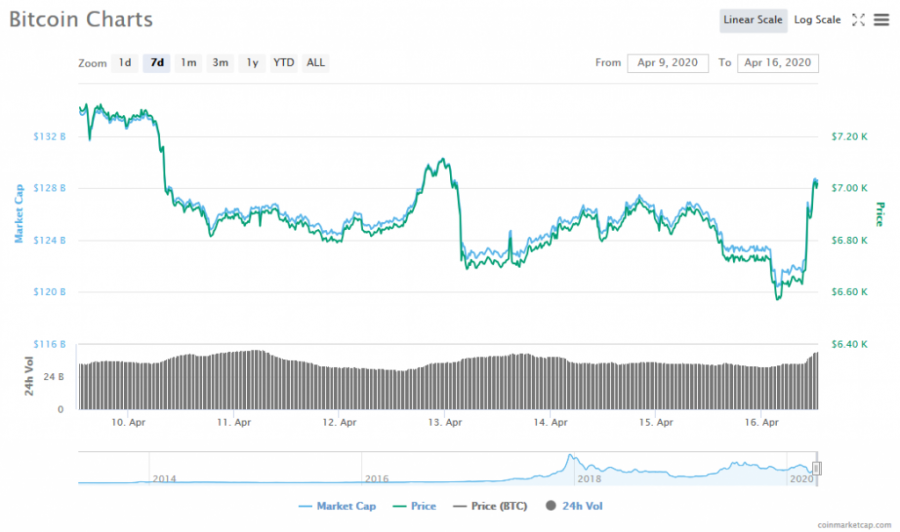Click the Bitcoin Charts heading
Screen dimensions: 900x532
pos(81,20)
